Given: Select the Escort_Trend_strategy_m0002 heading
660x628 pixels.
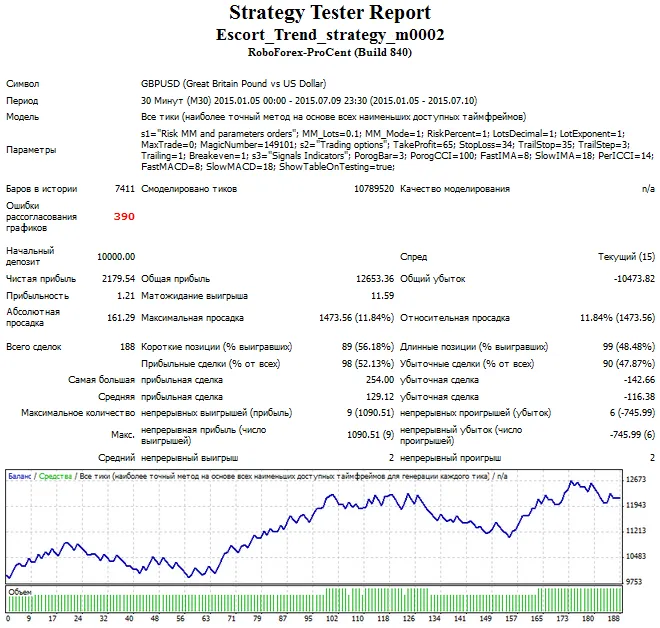Looking at the screenshot, I should coord(330,34).
